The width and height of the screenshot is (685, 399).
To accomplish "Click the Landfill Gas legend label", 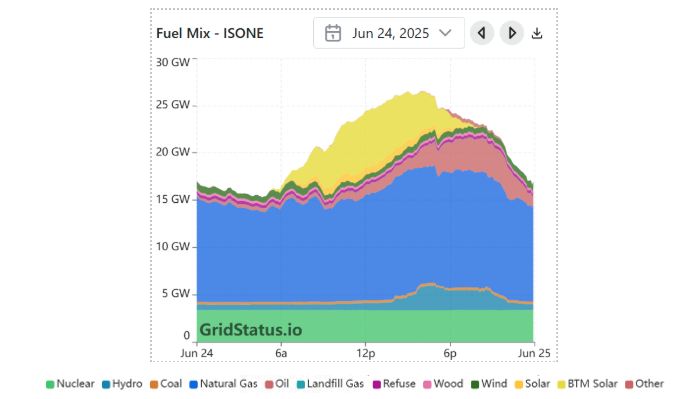I will pyautogui.click(x=335, y=384).
